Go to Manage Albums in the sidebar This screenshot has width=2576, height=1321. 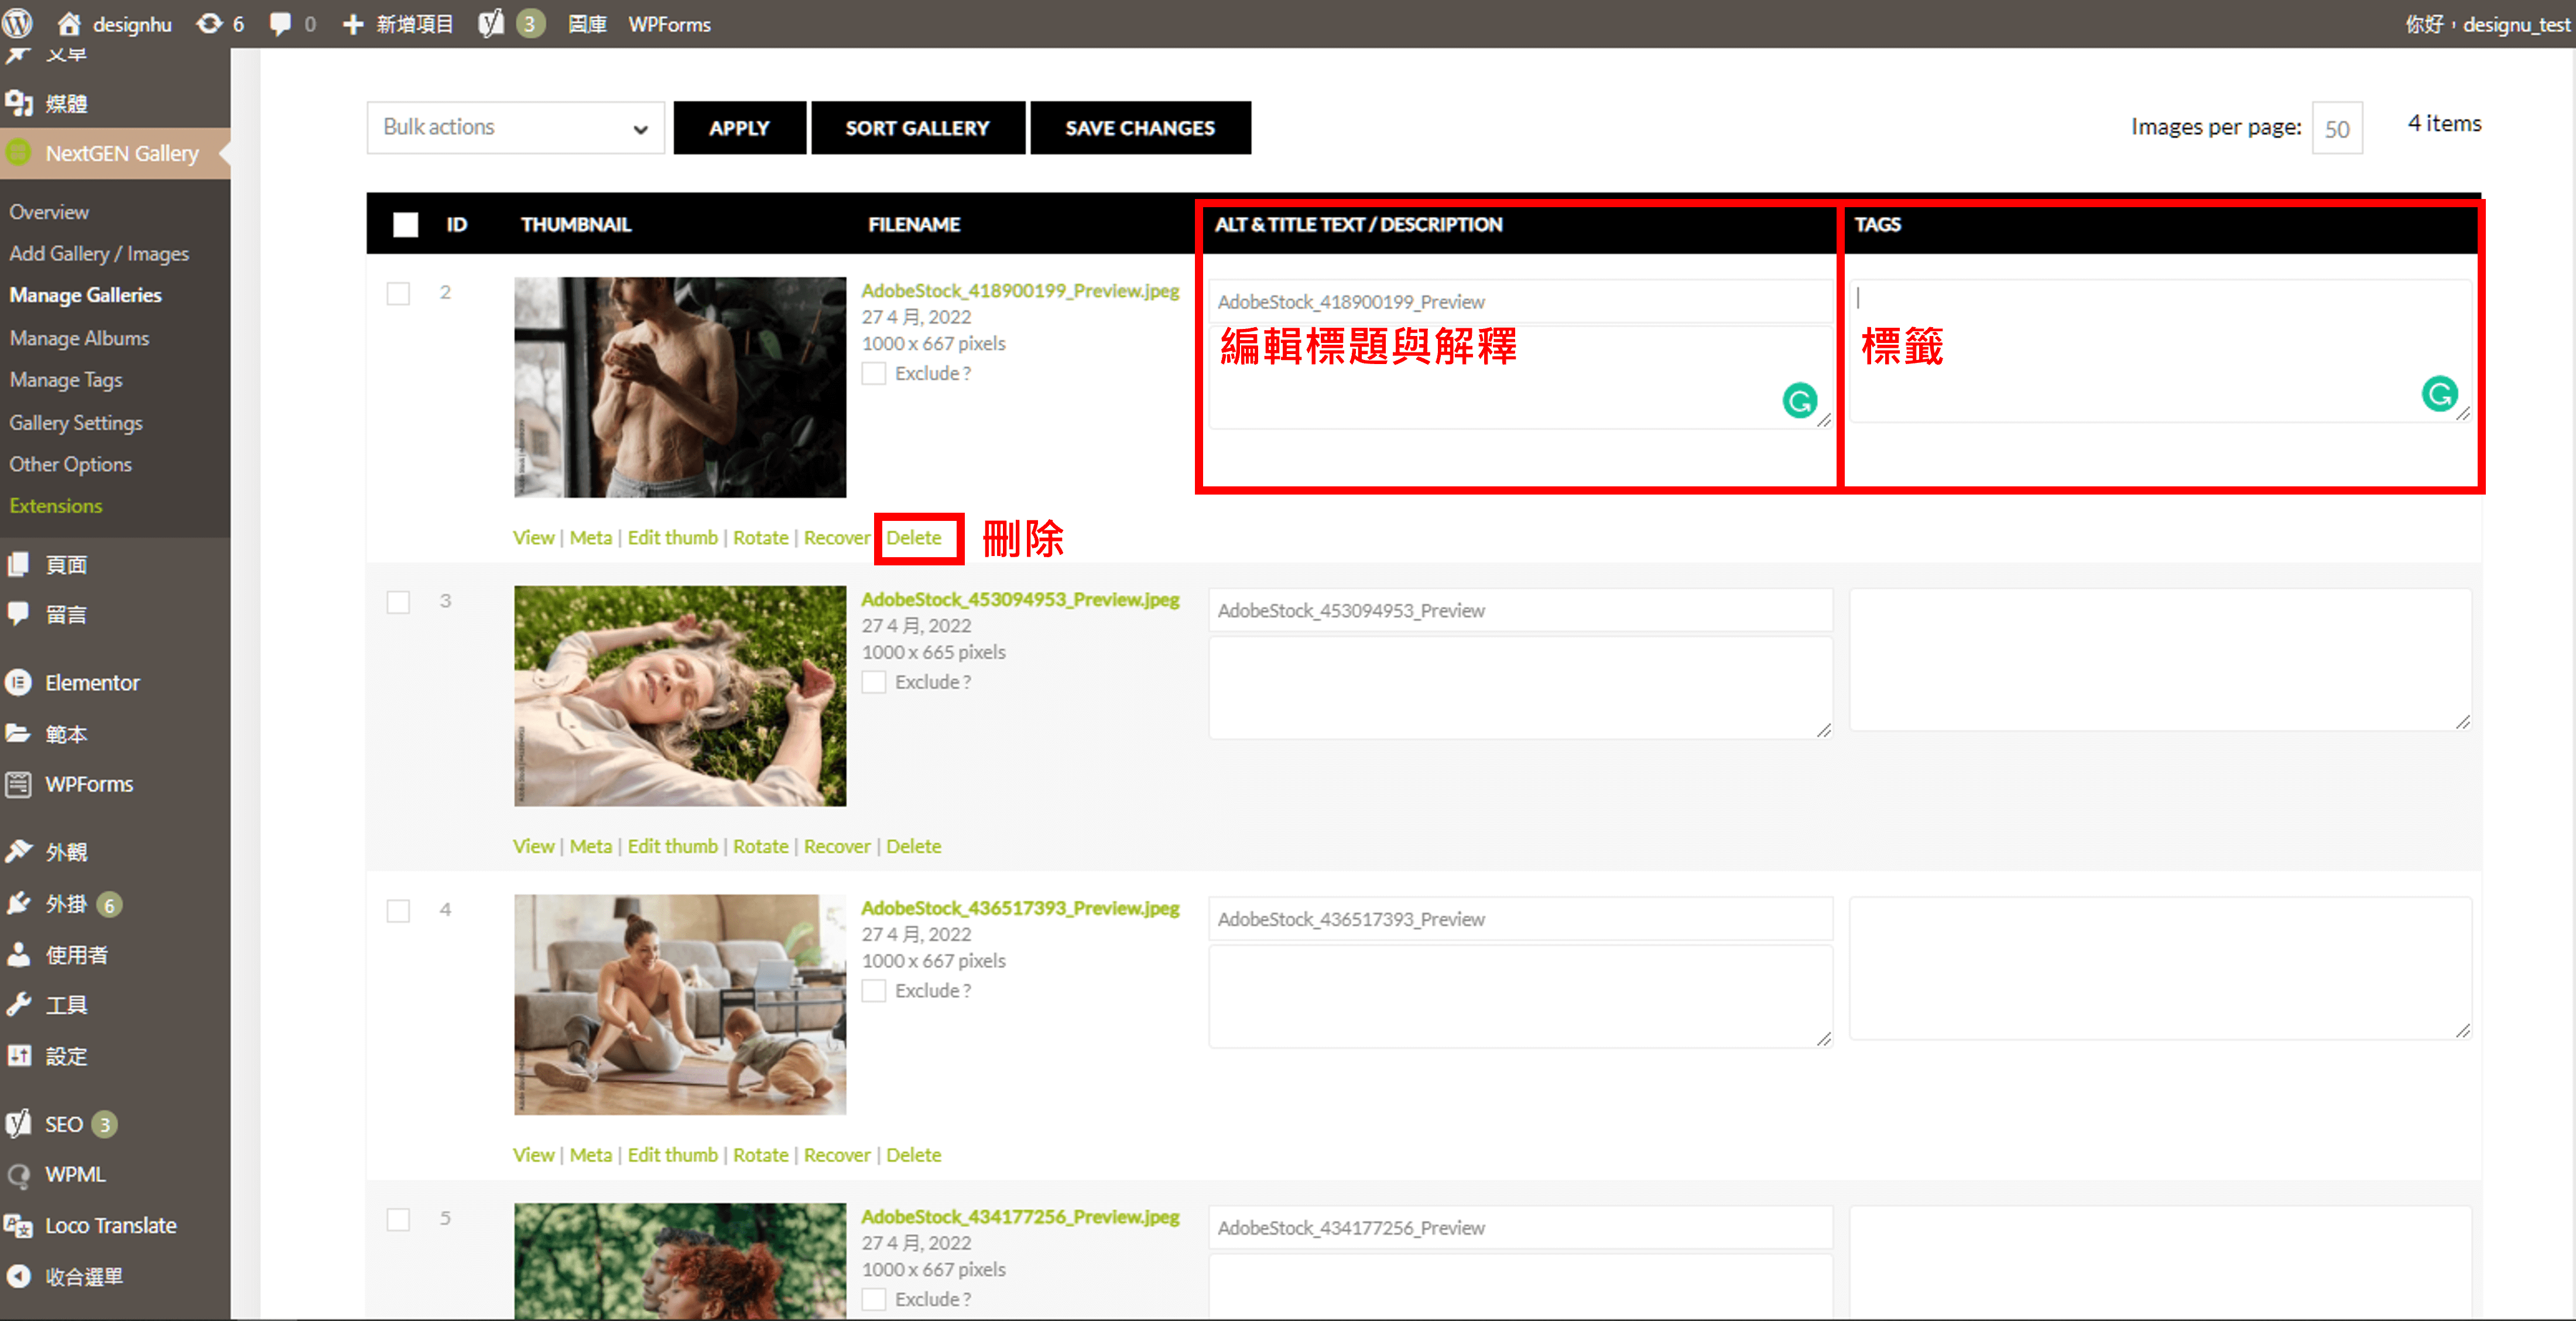coord(79,338)
